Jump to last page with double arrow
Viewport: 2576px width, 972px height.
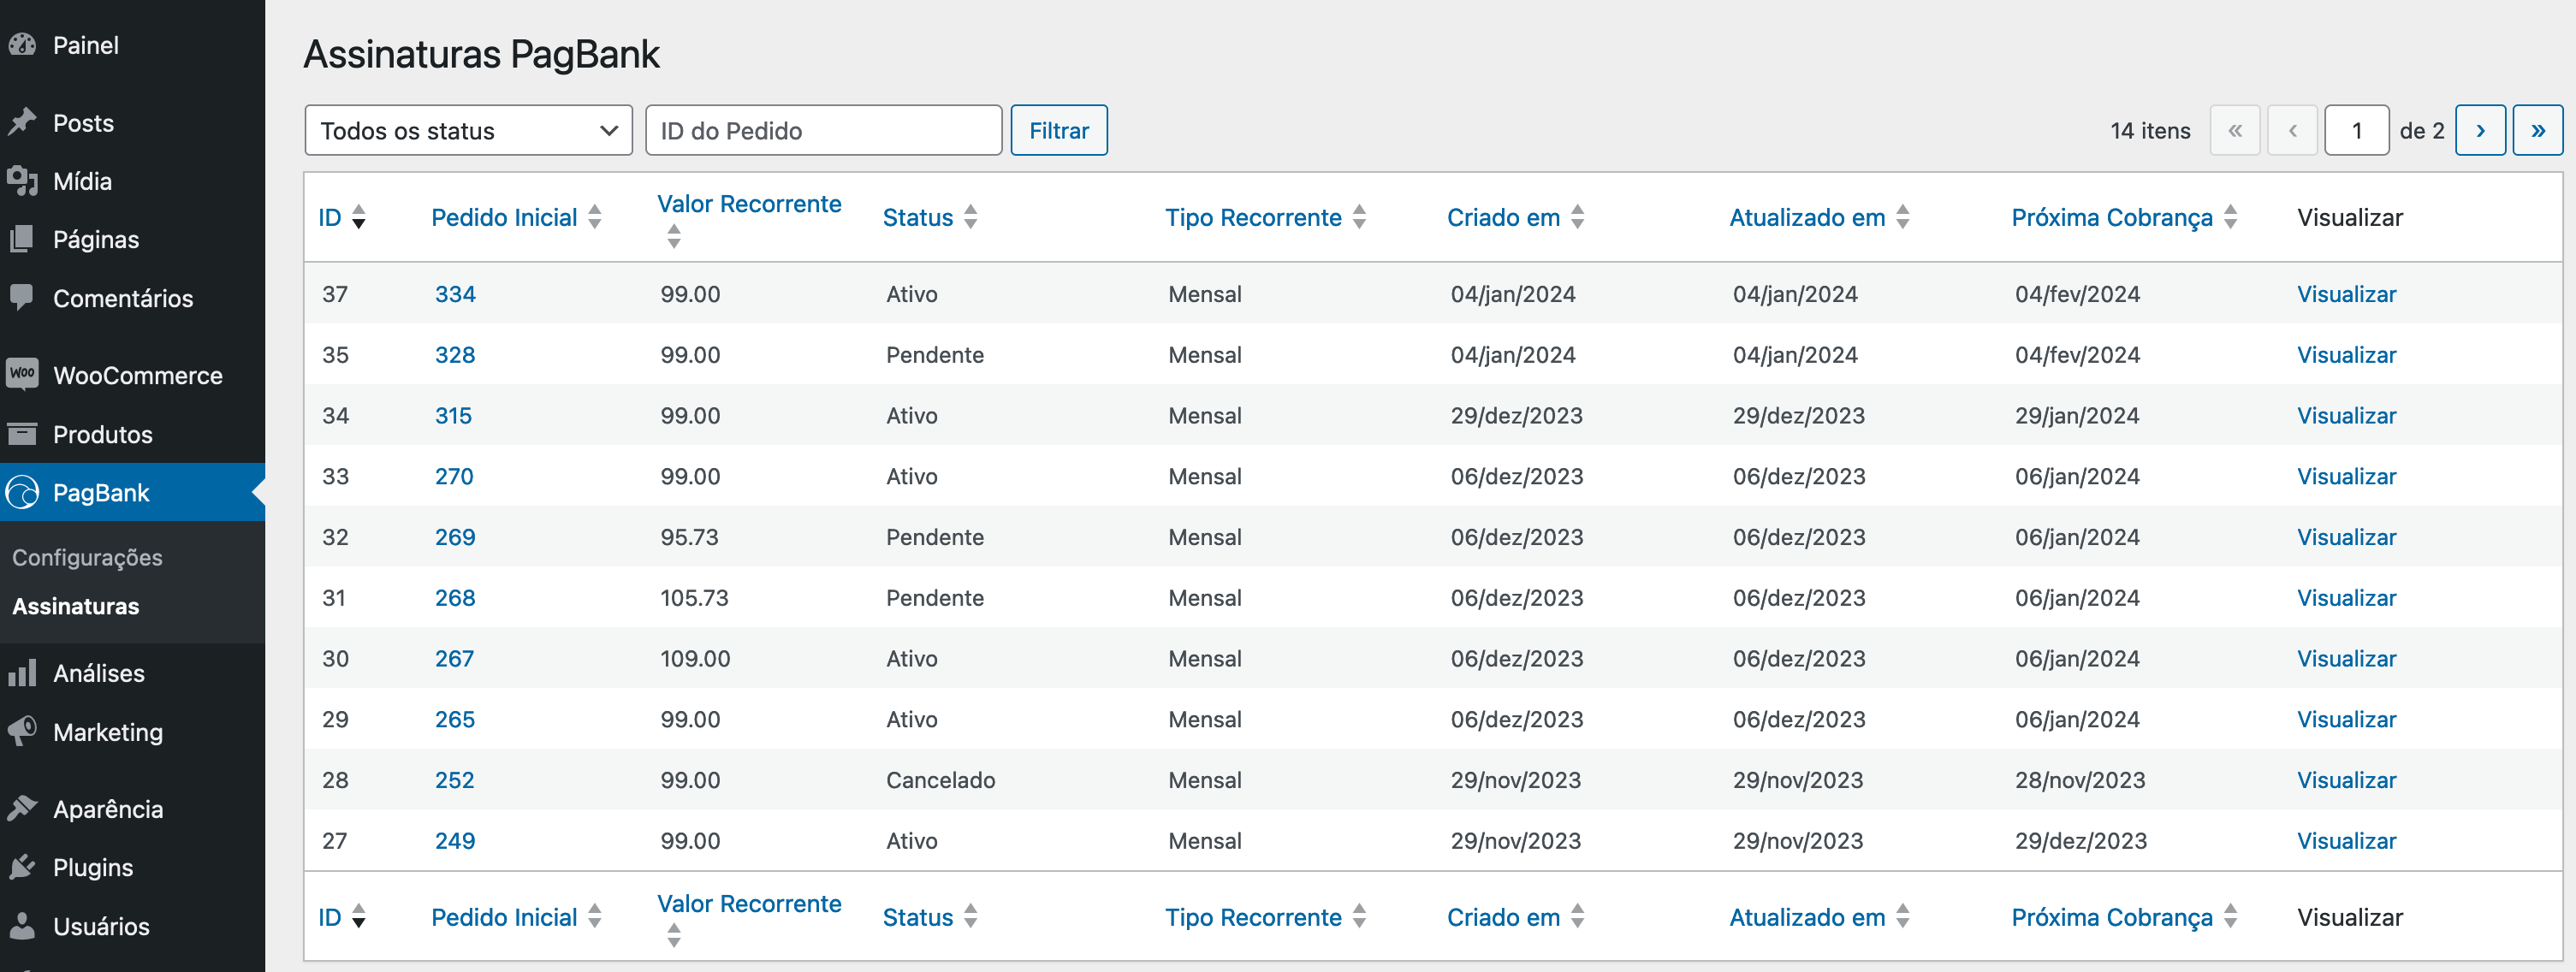tap(2538, 130)
